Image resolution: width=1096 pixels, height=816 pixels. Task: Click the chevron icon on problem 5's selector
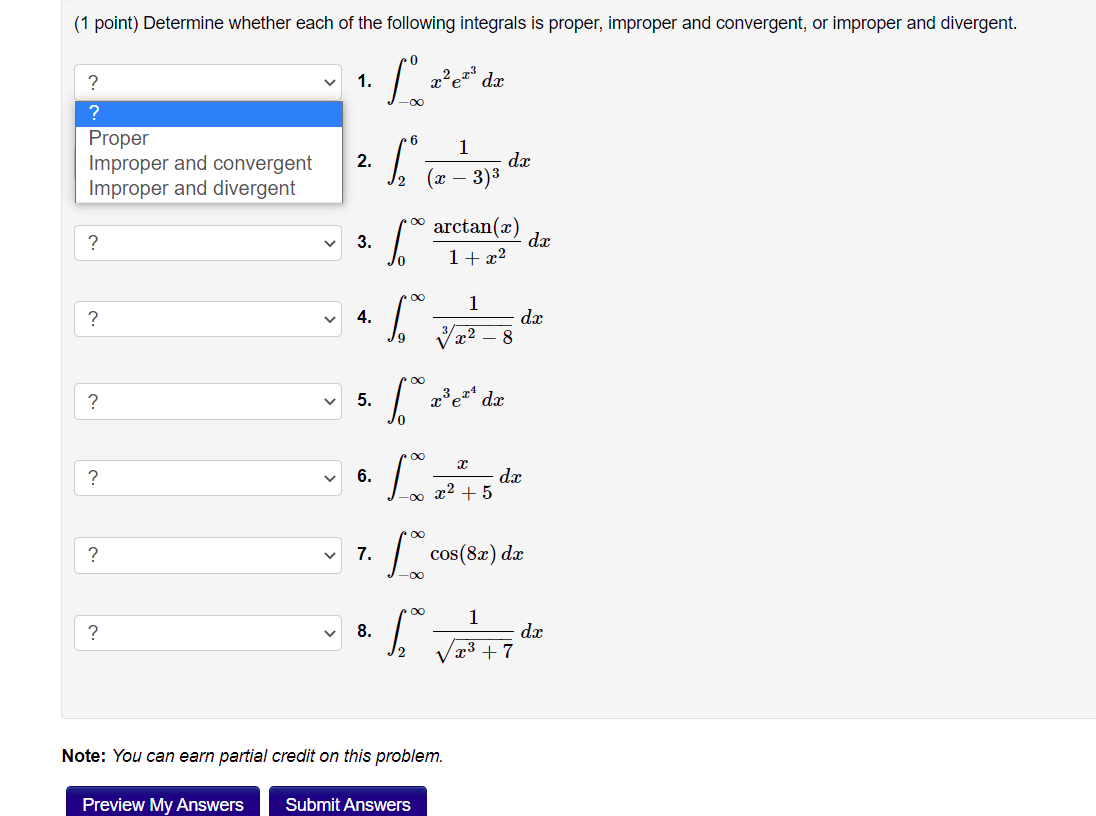tap(329, 401)
